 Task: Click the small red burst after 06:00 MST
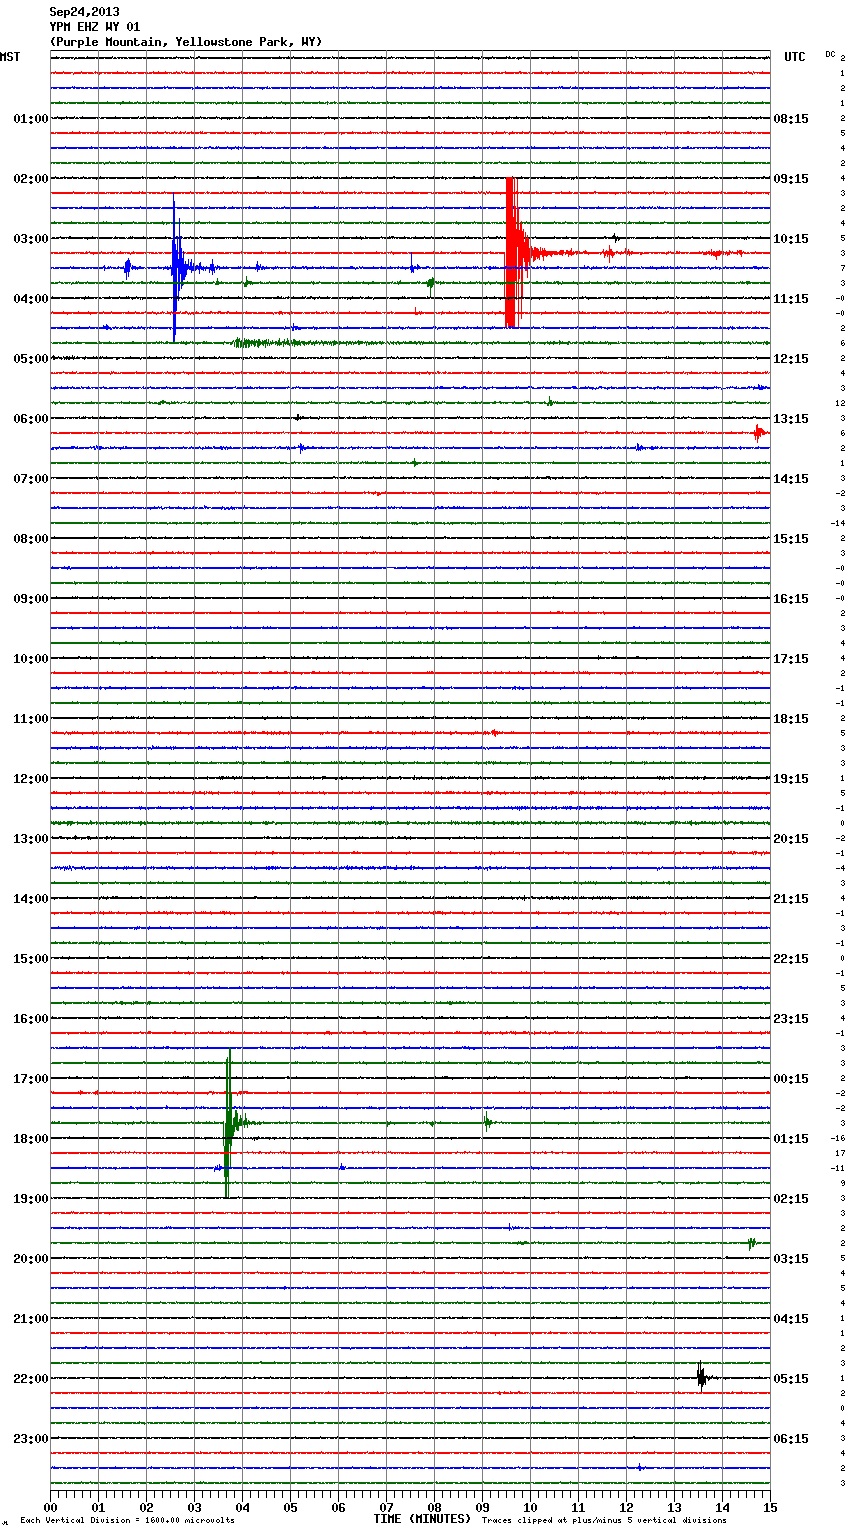click(x=760, y=433)
